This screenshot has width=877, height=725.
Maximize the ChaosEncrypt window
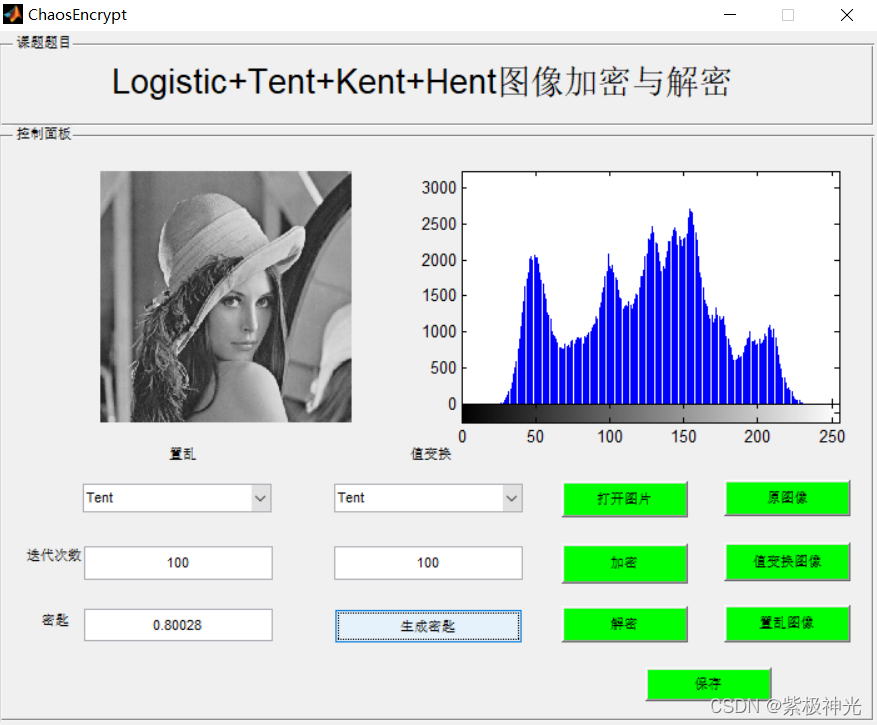point(788,15)
